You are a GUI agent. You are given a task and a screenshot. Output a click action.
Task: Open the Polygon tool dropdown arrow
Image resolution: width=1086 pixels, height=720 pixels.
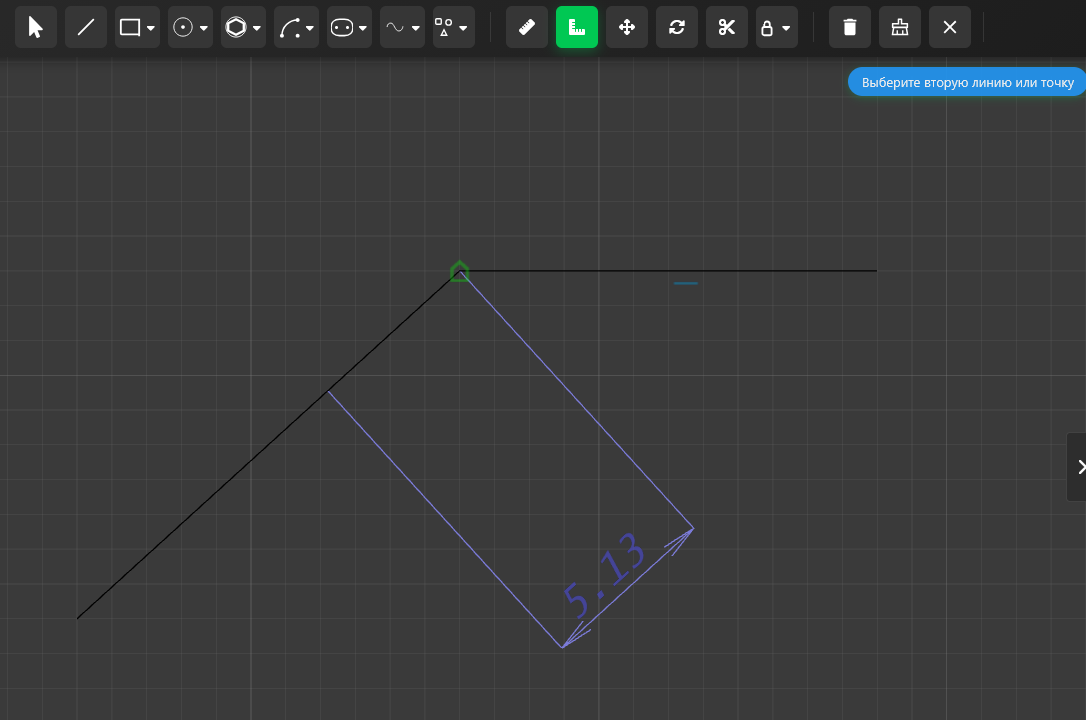[x=256, y=28]
